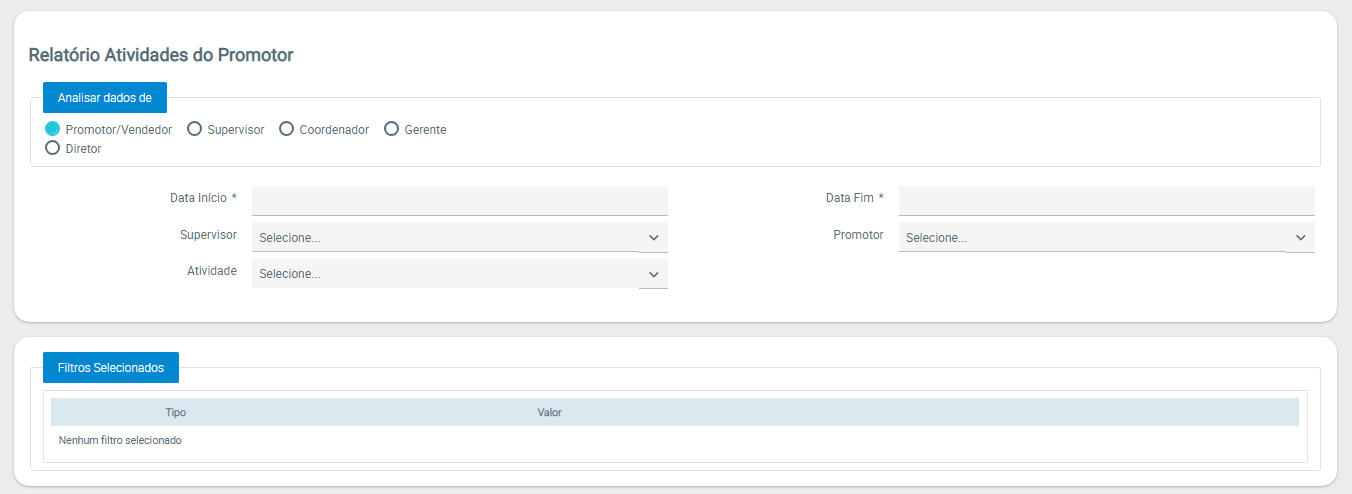1352x494 pixels.
Task: Select the Promotor/Vendedor radio option
Action: pos(53,129)
